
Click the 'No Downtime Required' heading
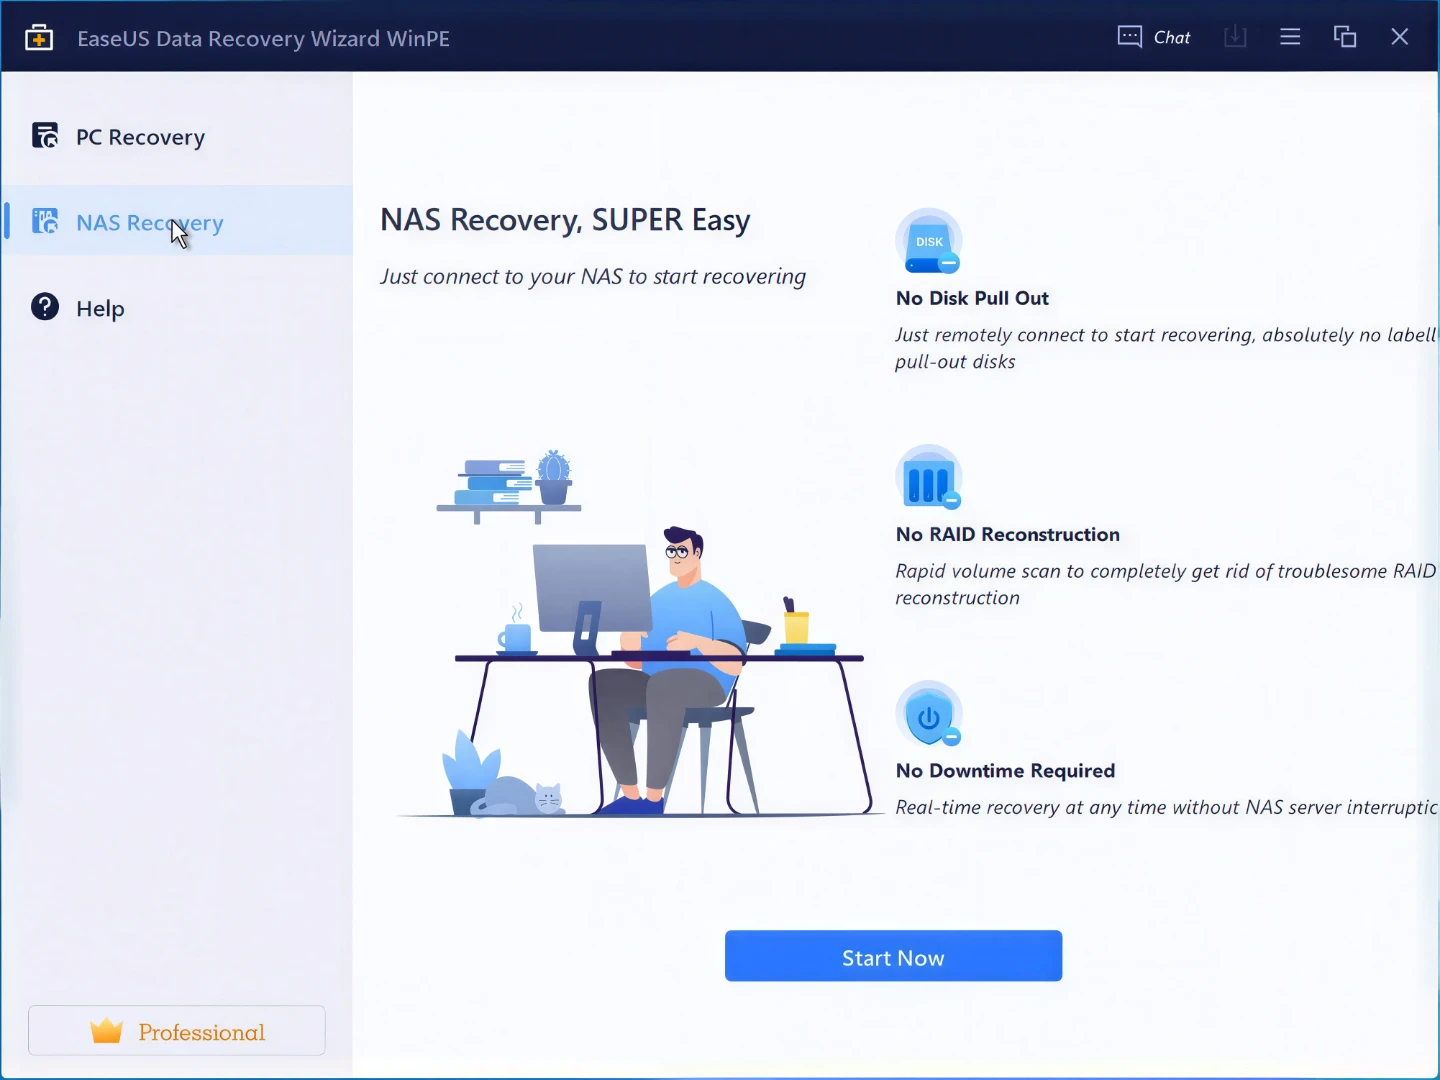click(1005, 771)
